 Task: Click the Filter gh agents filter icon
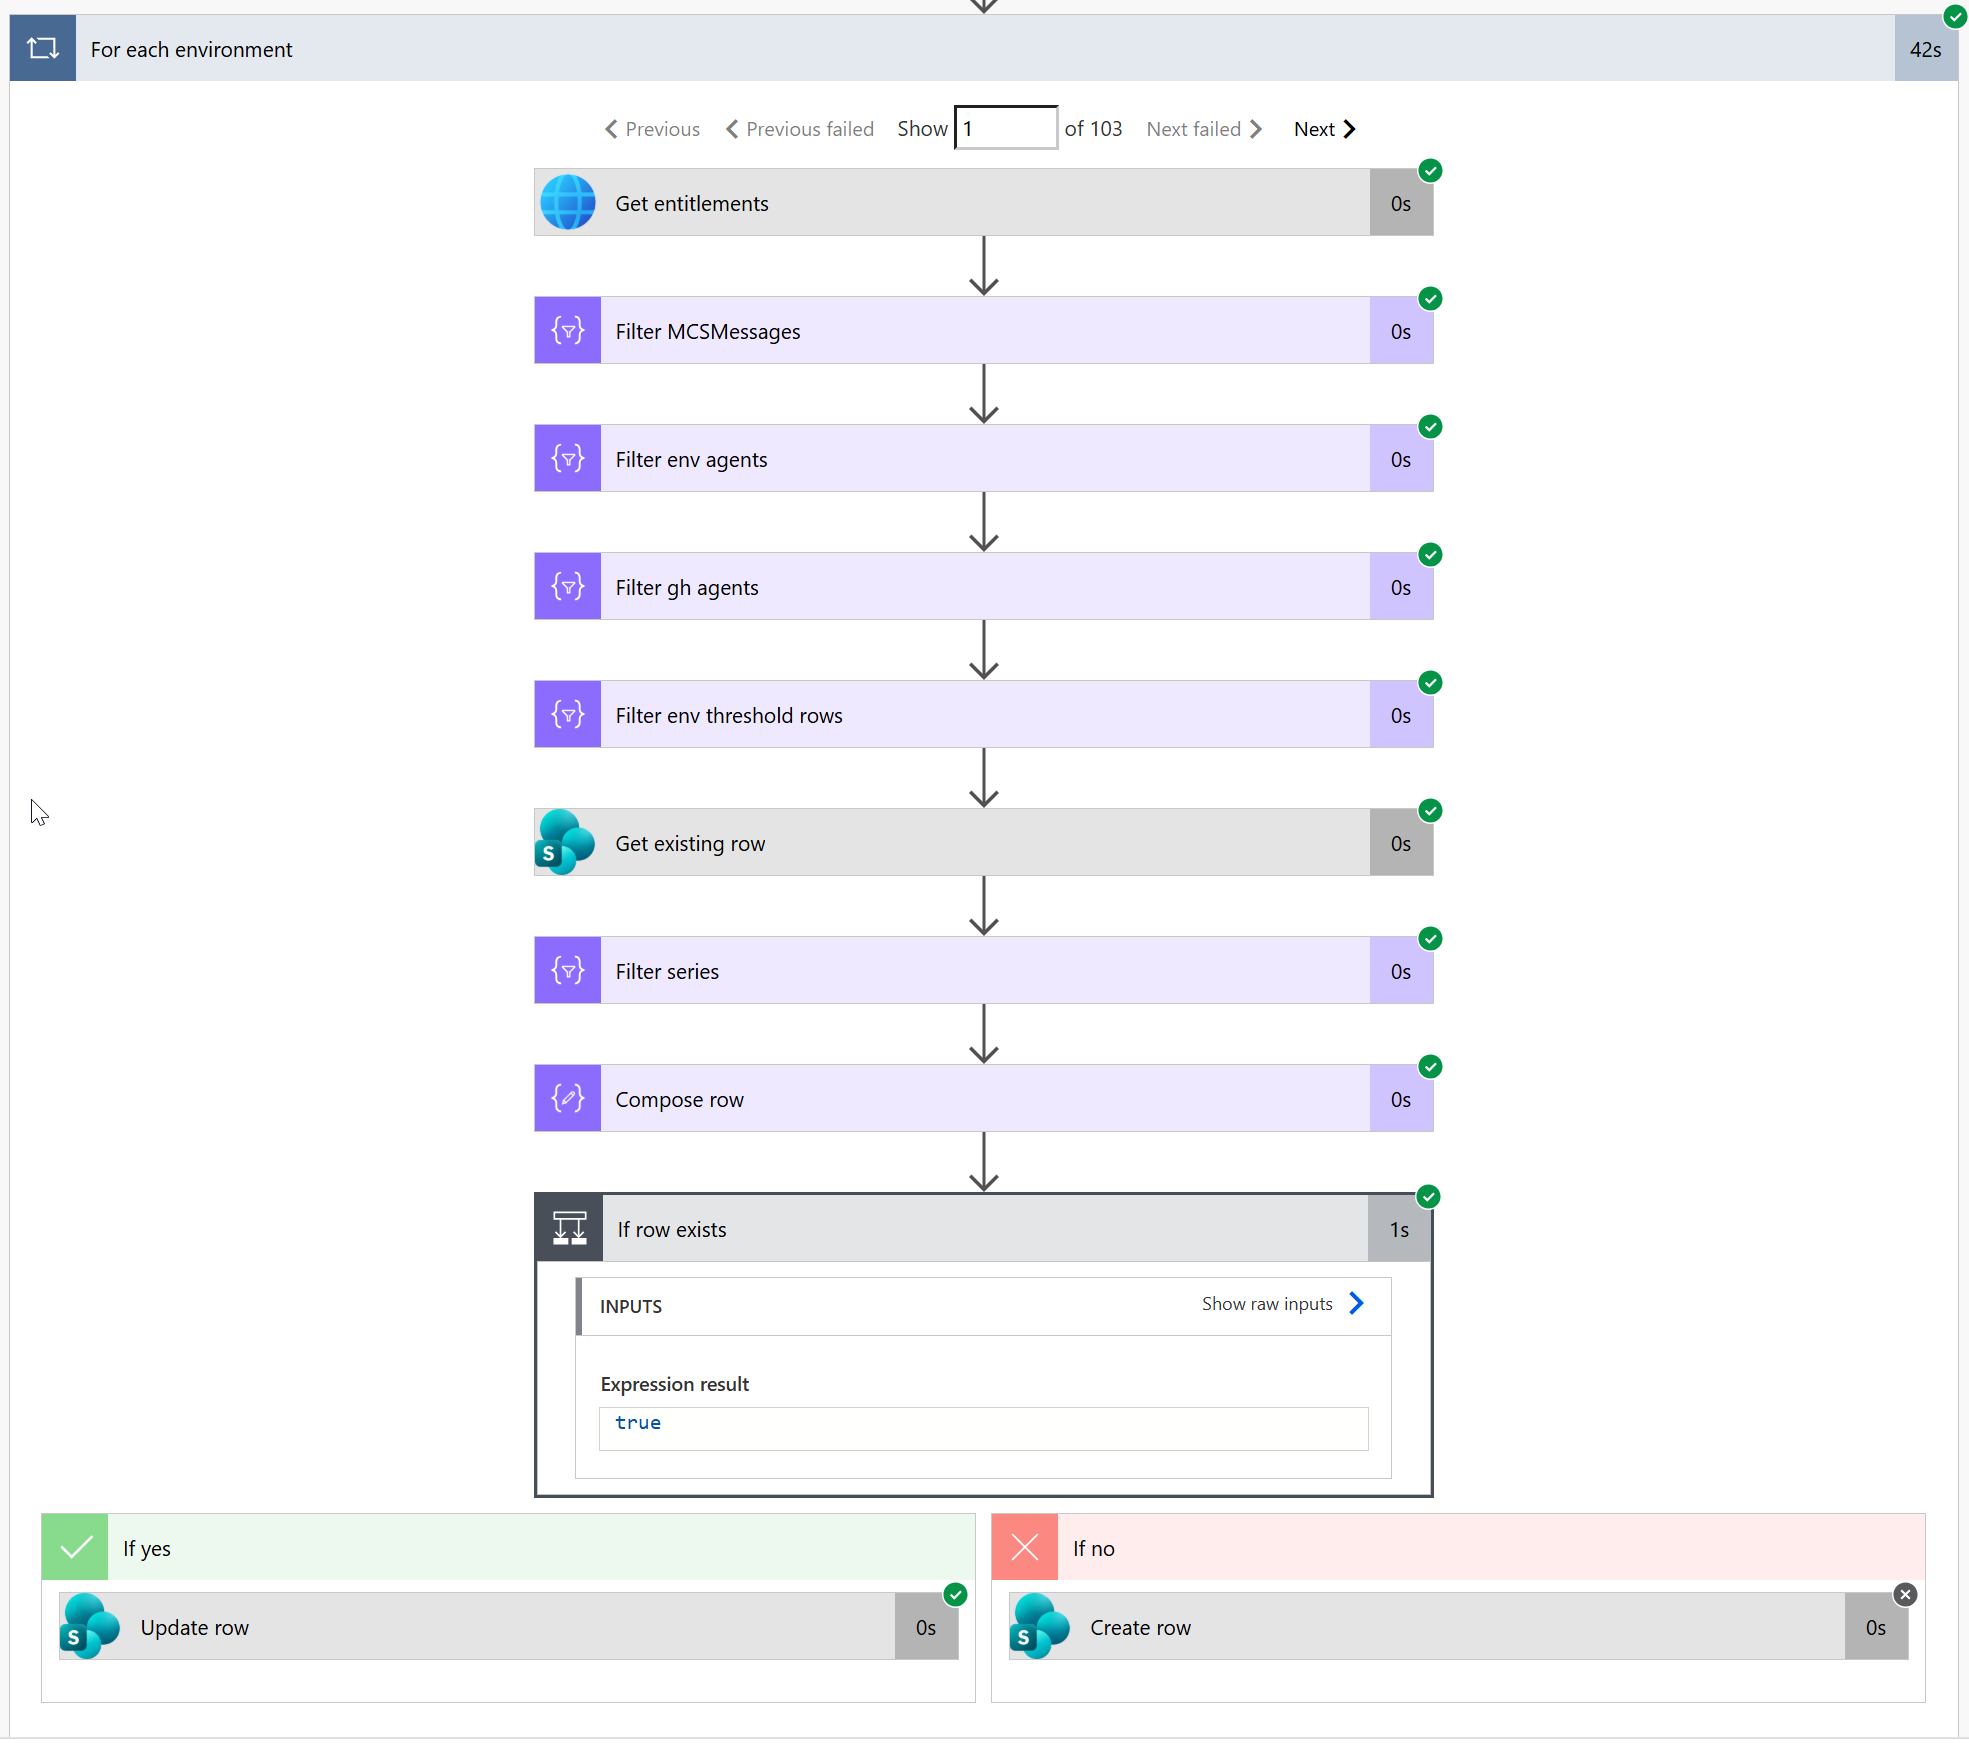568,587
